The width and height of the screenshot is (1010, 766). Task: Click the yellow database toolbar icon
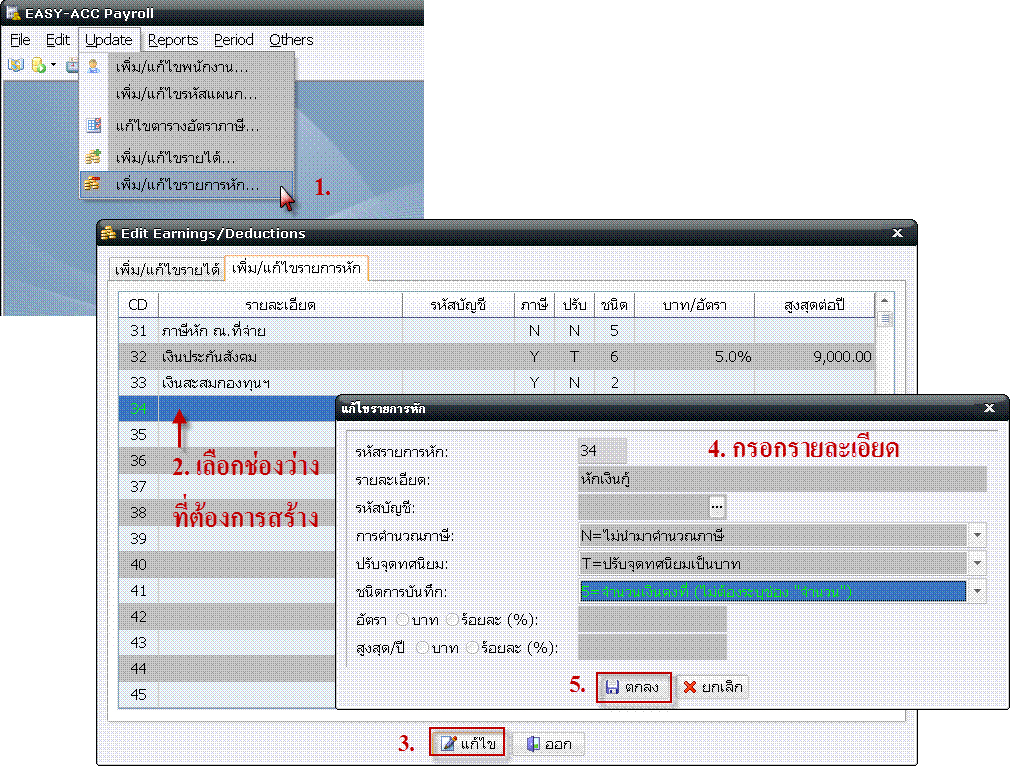pos(38,65)
